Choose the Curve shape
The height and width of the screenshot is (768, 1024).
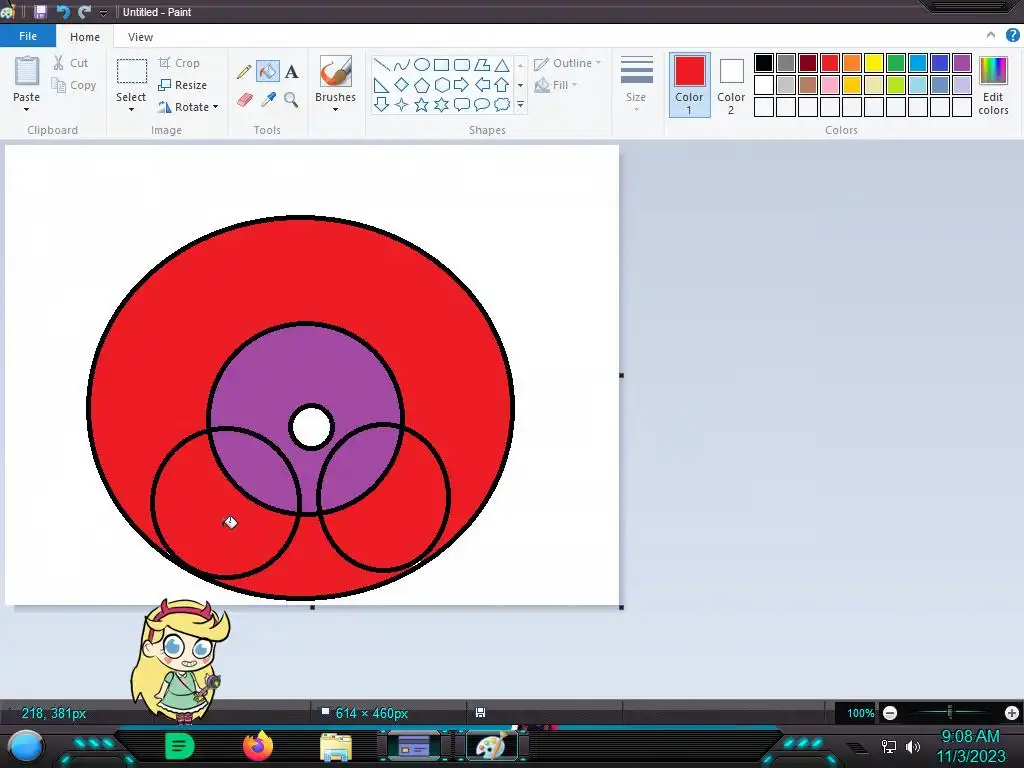coord(402,65)
